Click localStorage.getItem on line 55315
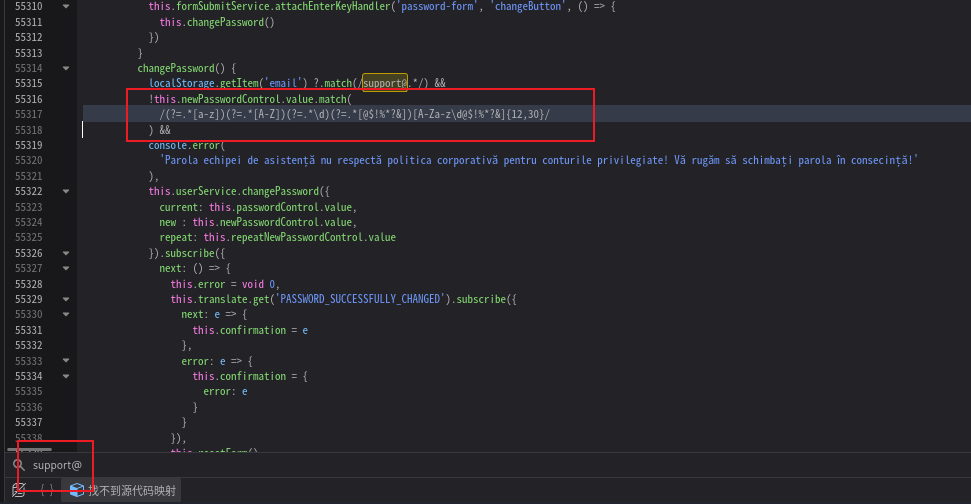The width and height of the screenshot is (971, 504). coord(204,83)
